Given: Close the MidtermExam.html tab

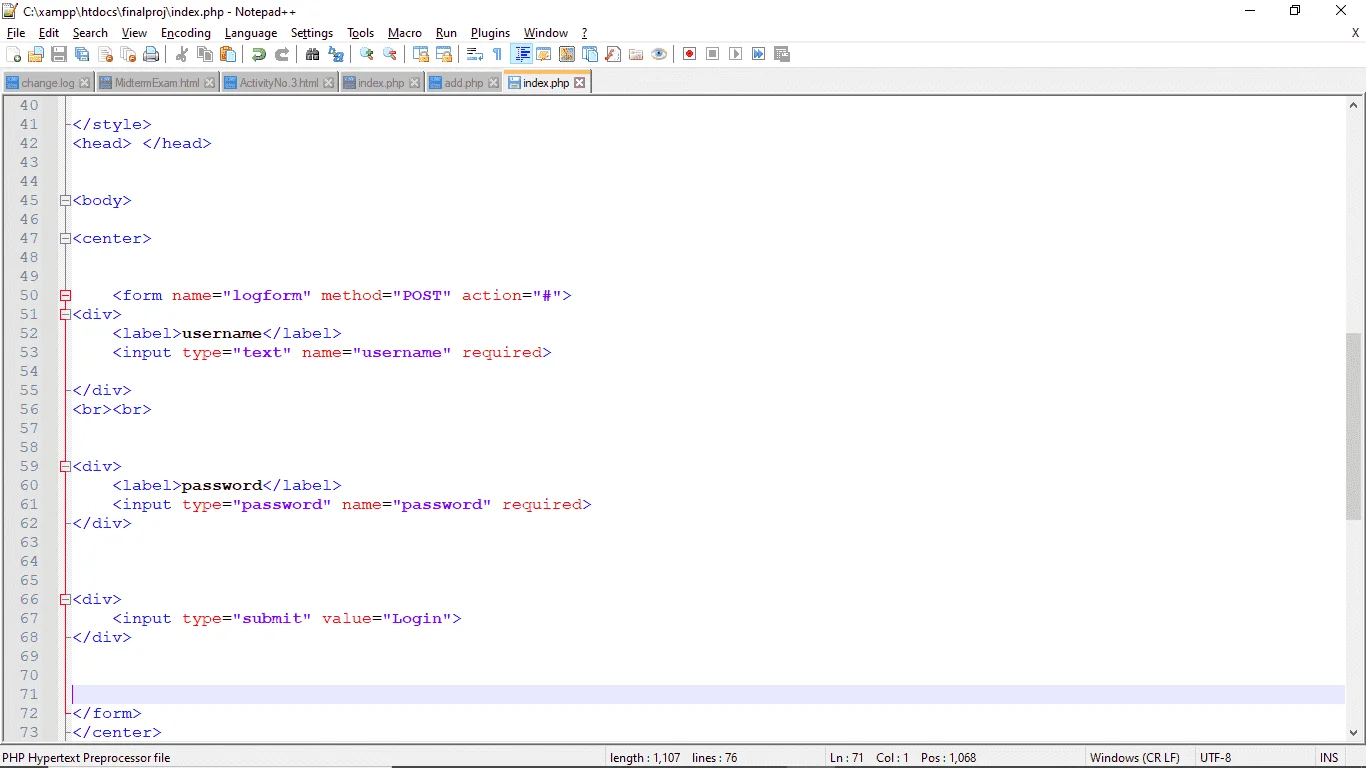Looking at the screenshot, I should click(x=210, y=83).
